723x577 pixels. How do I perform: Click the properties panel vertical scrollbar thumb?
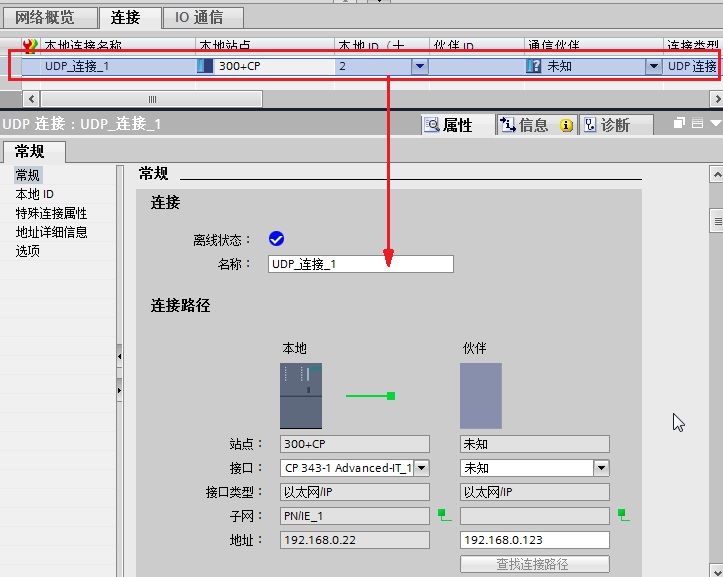pyautogui.click(x=716, y=221)
